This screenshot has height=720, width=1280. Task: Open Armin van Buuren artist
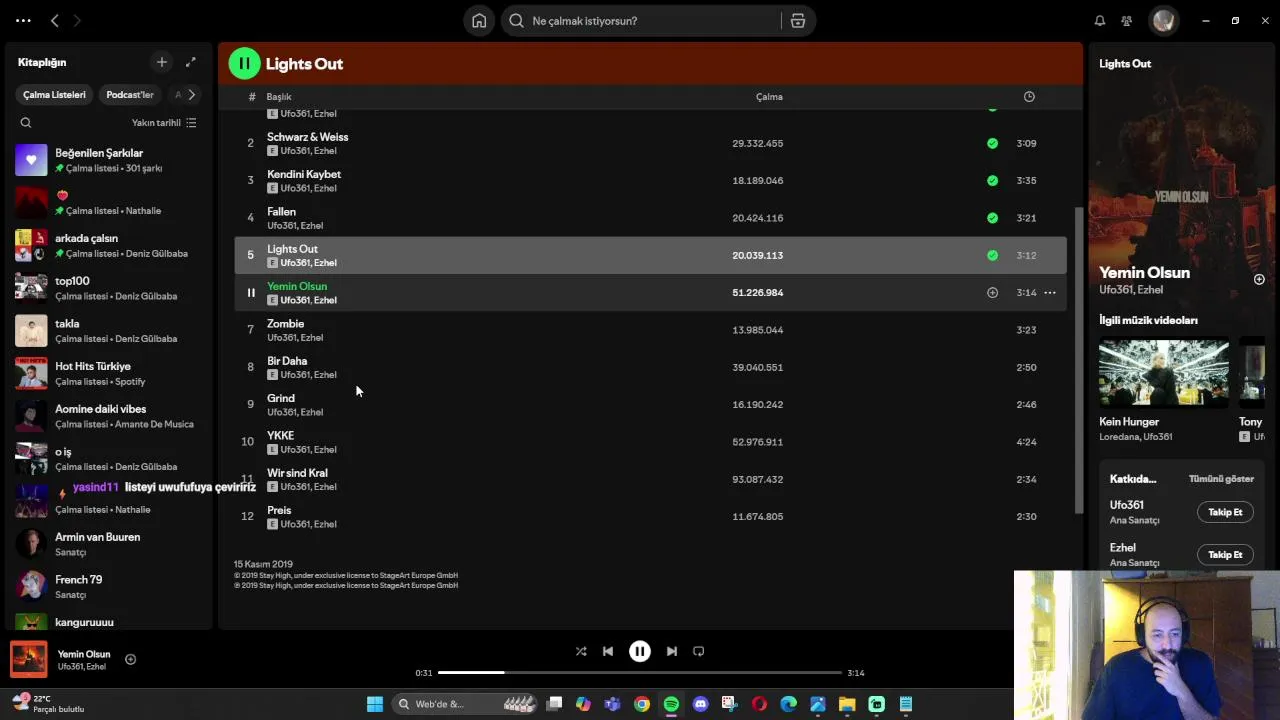108,544
